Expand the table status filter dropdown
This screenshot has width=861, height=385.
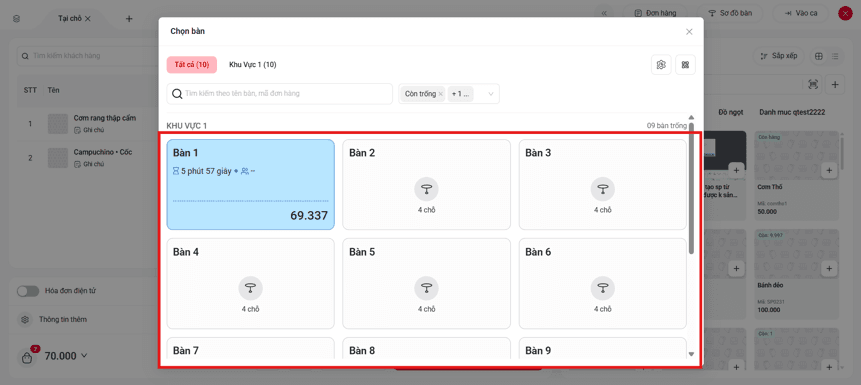pos(491,94)
